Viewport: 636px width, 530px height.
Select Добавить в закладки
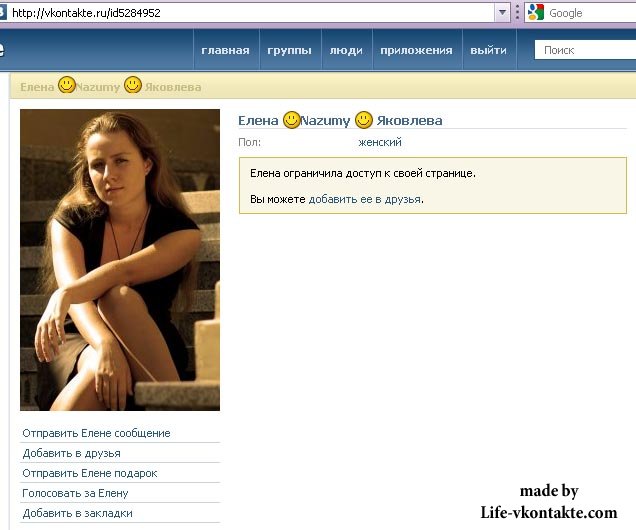coord(77,513)
